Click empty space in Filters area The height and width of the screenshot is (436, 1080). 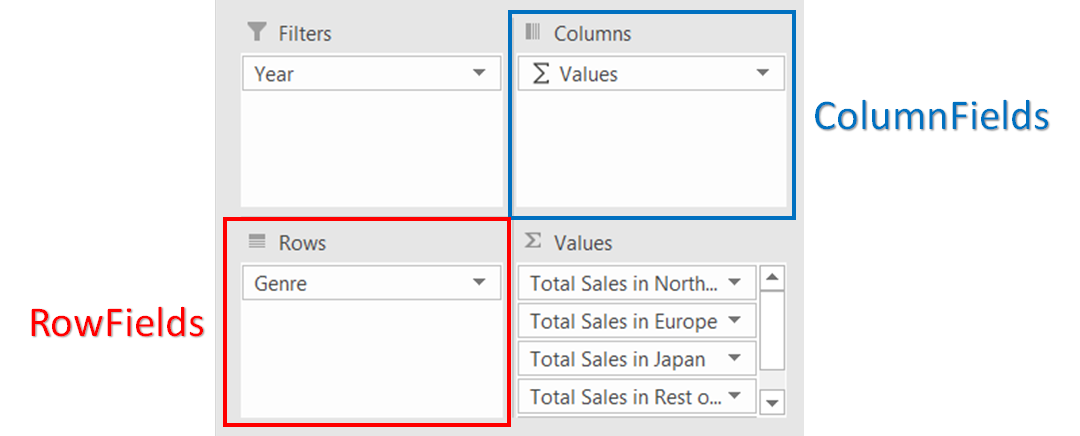[x=371, y=150]
